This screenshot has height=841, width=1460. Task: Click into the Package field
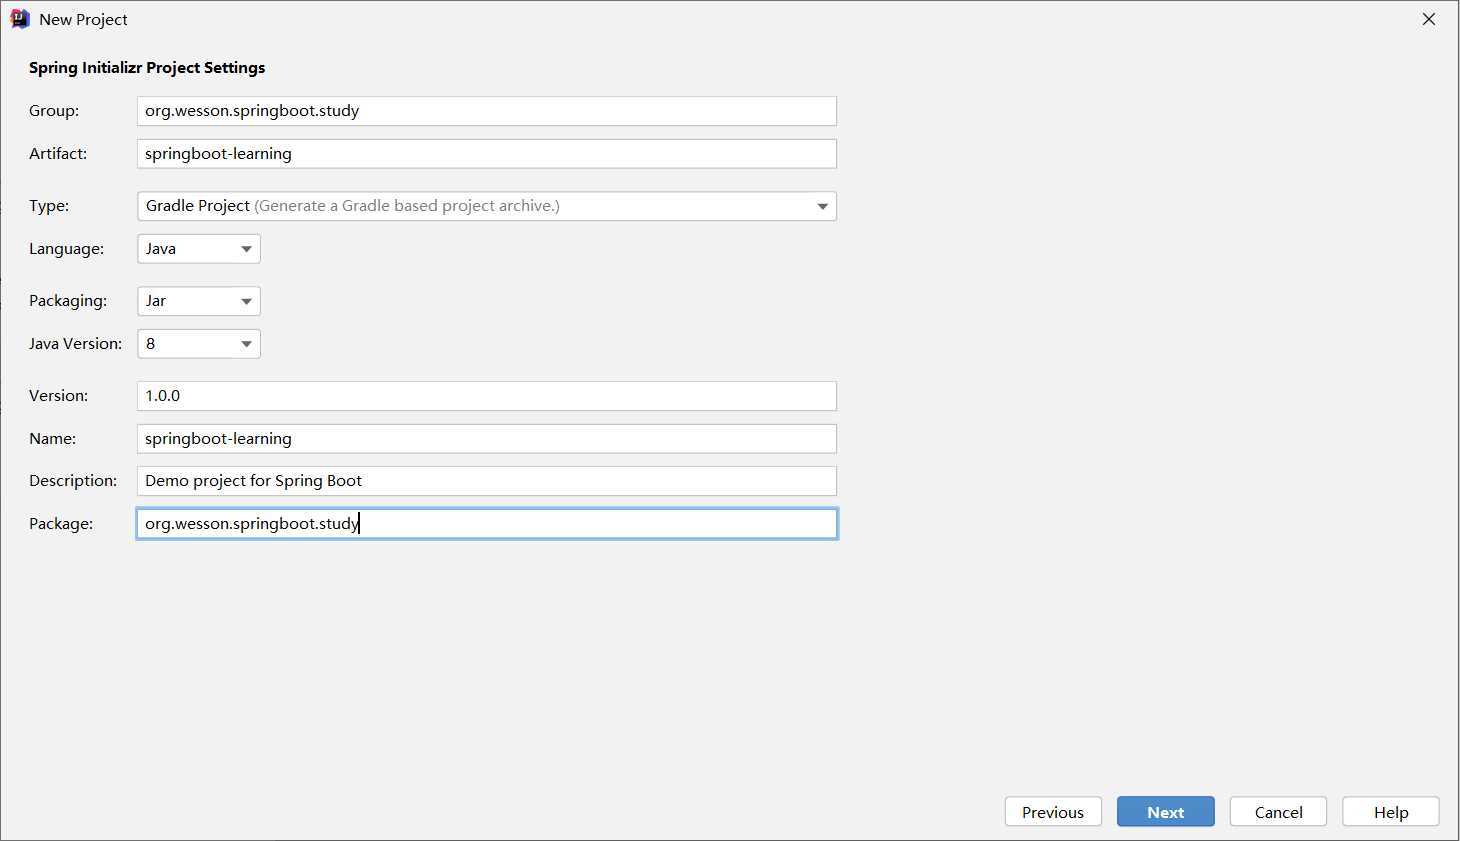pos(486,524)
